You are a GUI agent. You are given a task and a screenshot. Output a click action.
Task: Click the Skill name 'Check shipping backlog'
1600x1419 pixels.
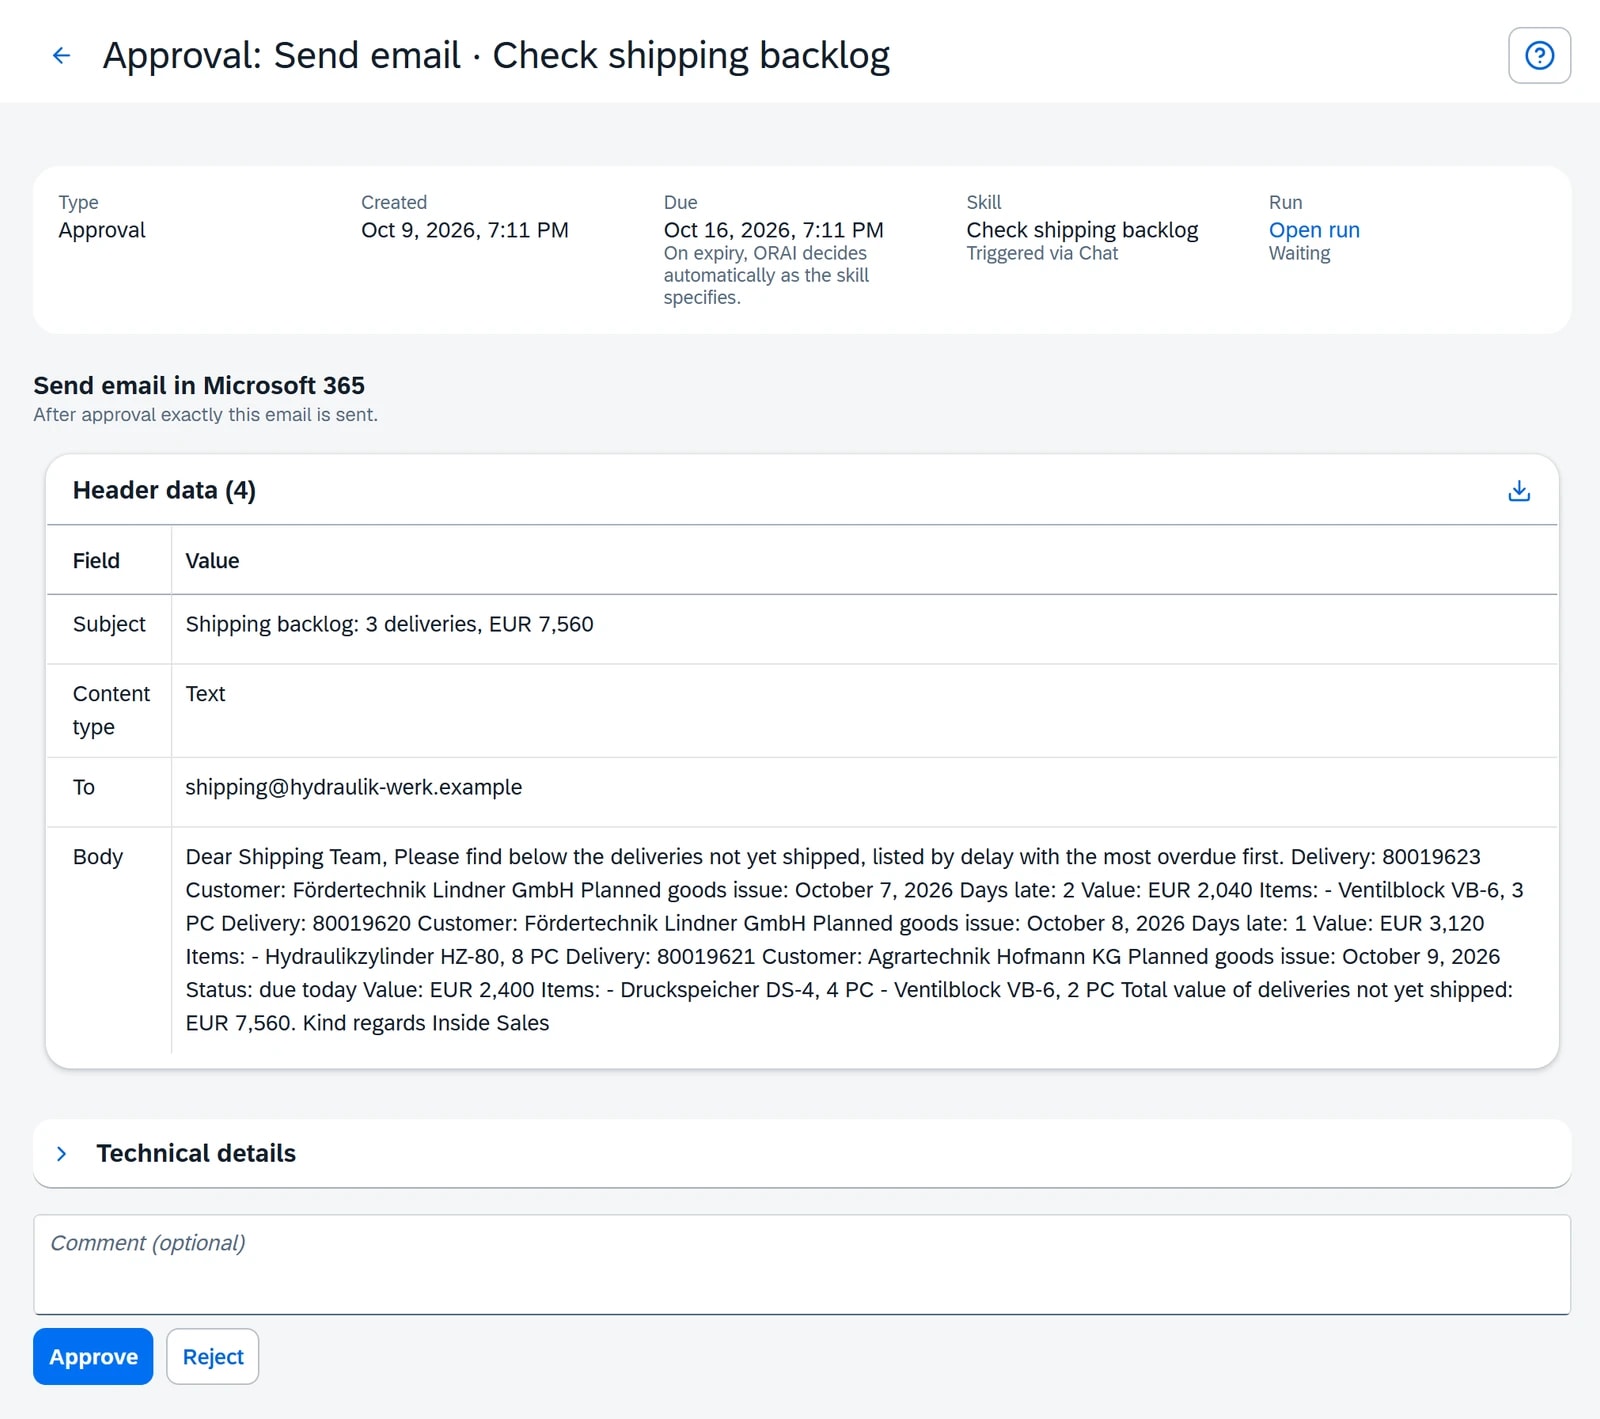(1082, 230)
